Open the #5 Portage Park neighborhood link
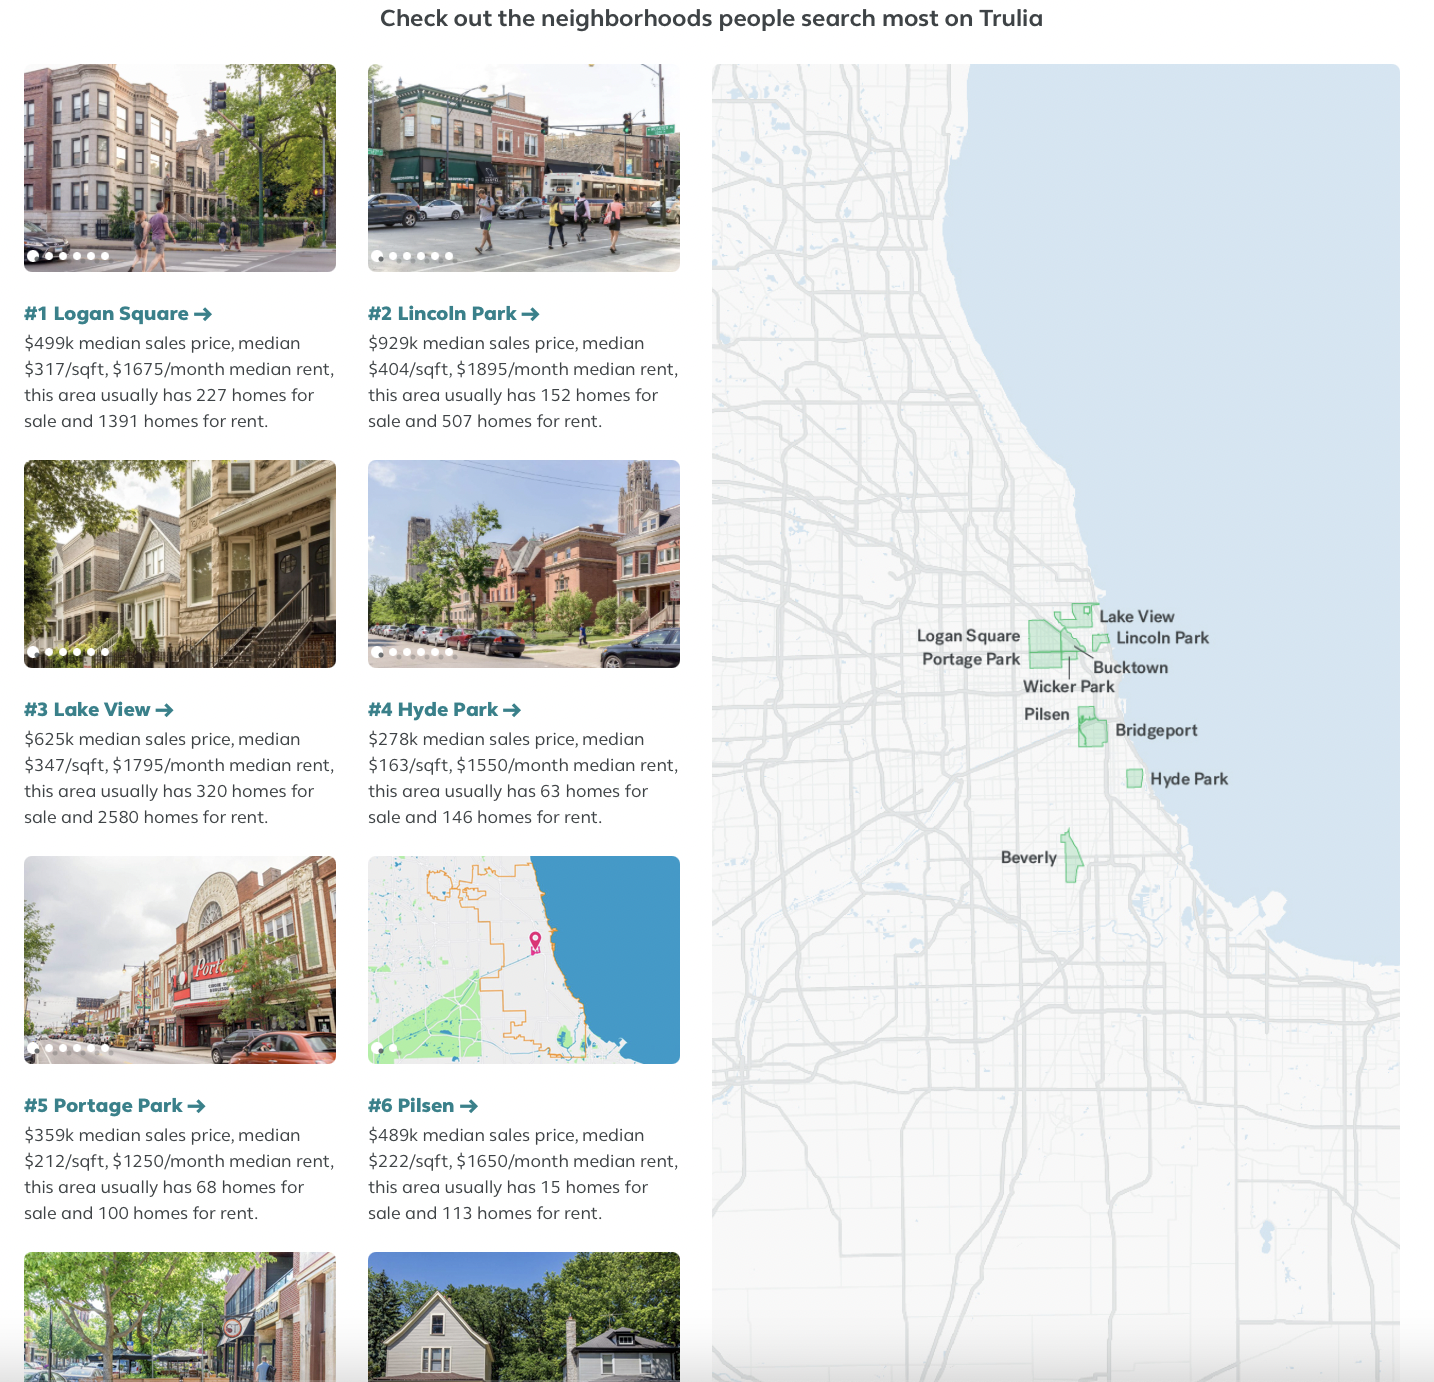1434x1382 pixels. (115, 1106)
